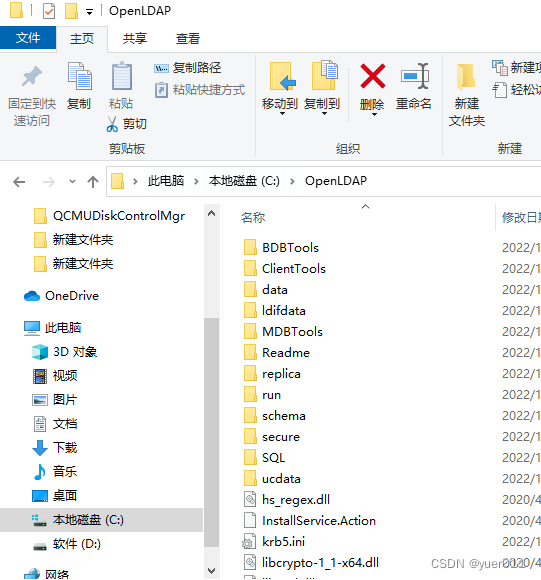Click the Pin to Quick access icon
The height and width of the screenshot is (580, 541).
[31, 77]
